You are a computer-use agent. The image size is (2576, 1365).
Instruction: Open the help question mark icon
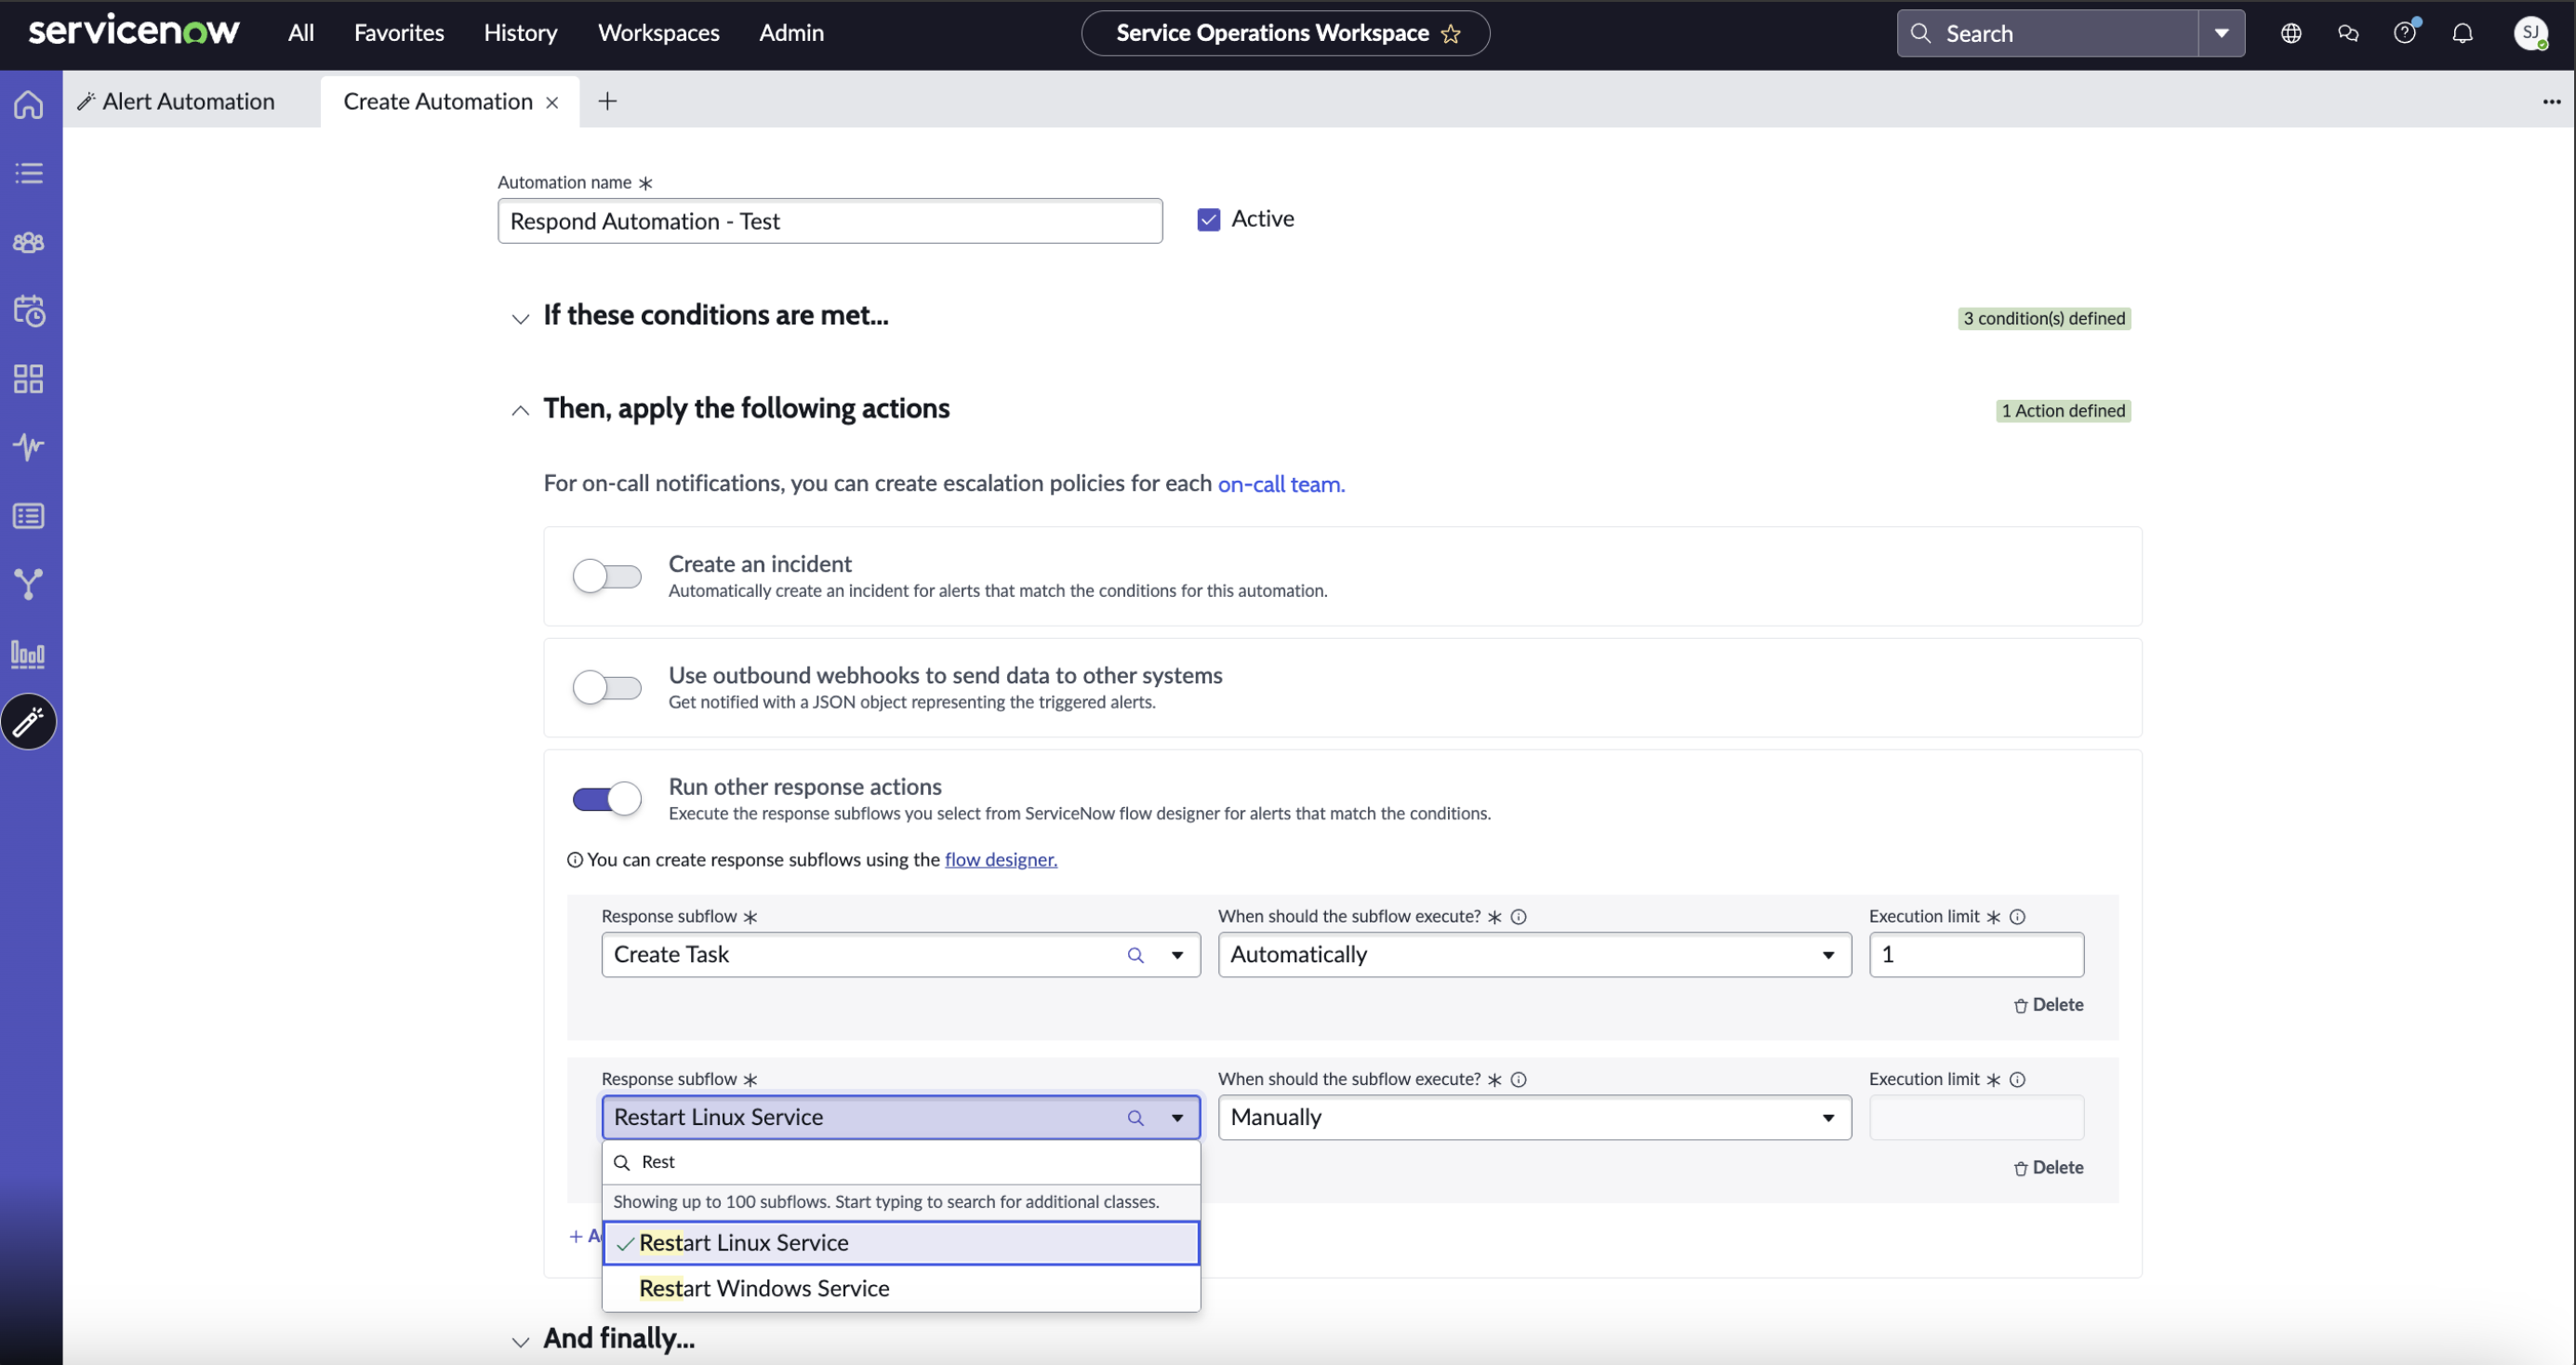click(2405, 33)
